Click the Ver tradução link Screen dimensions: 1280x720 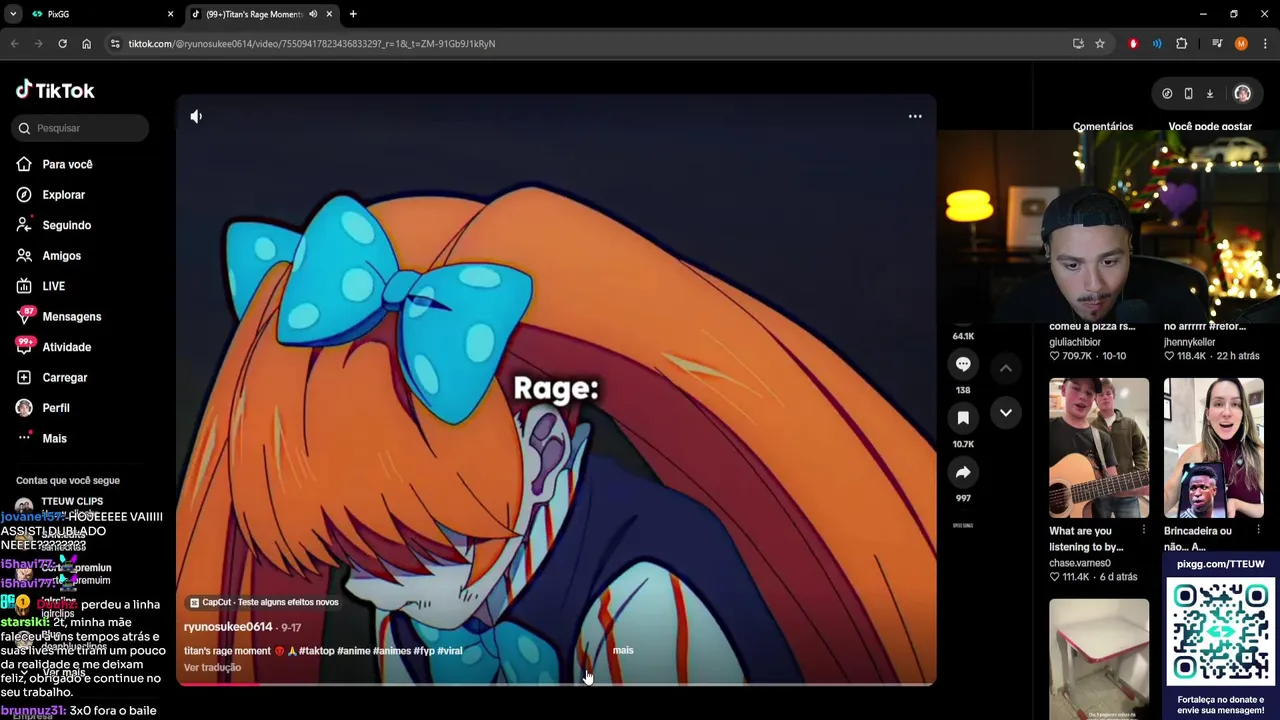click(212, 667)
